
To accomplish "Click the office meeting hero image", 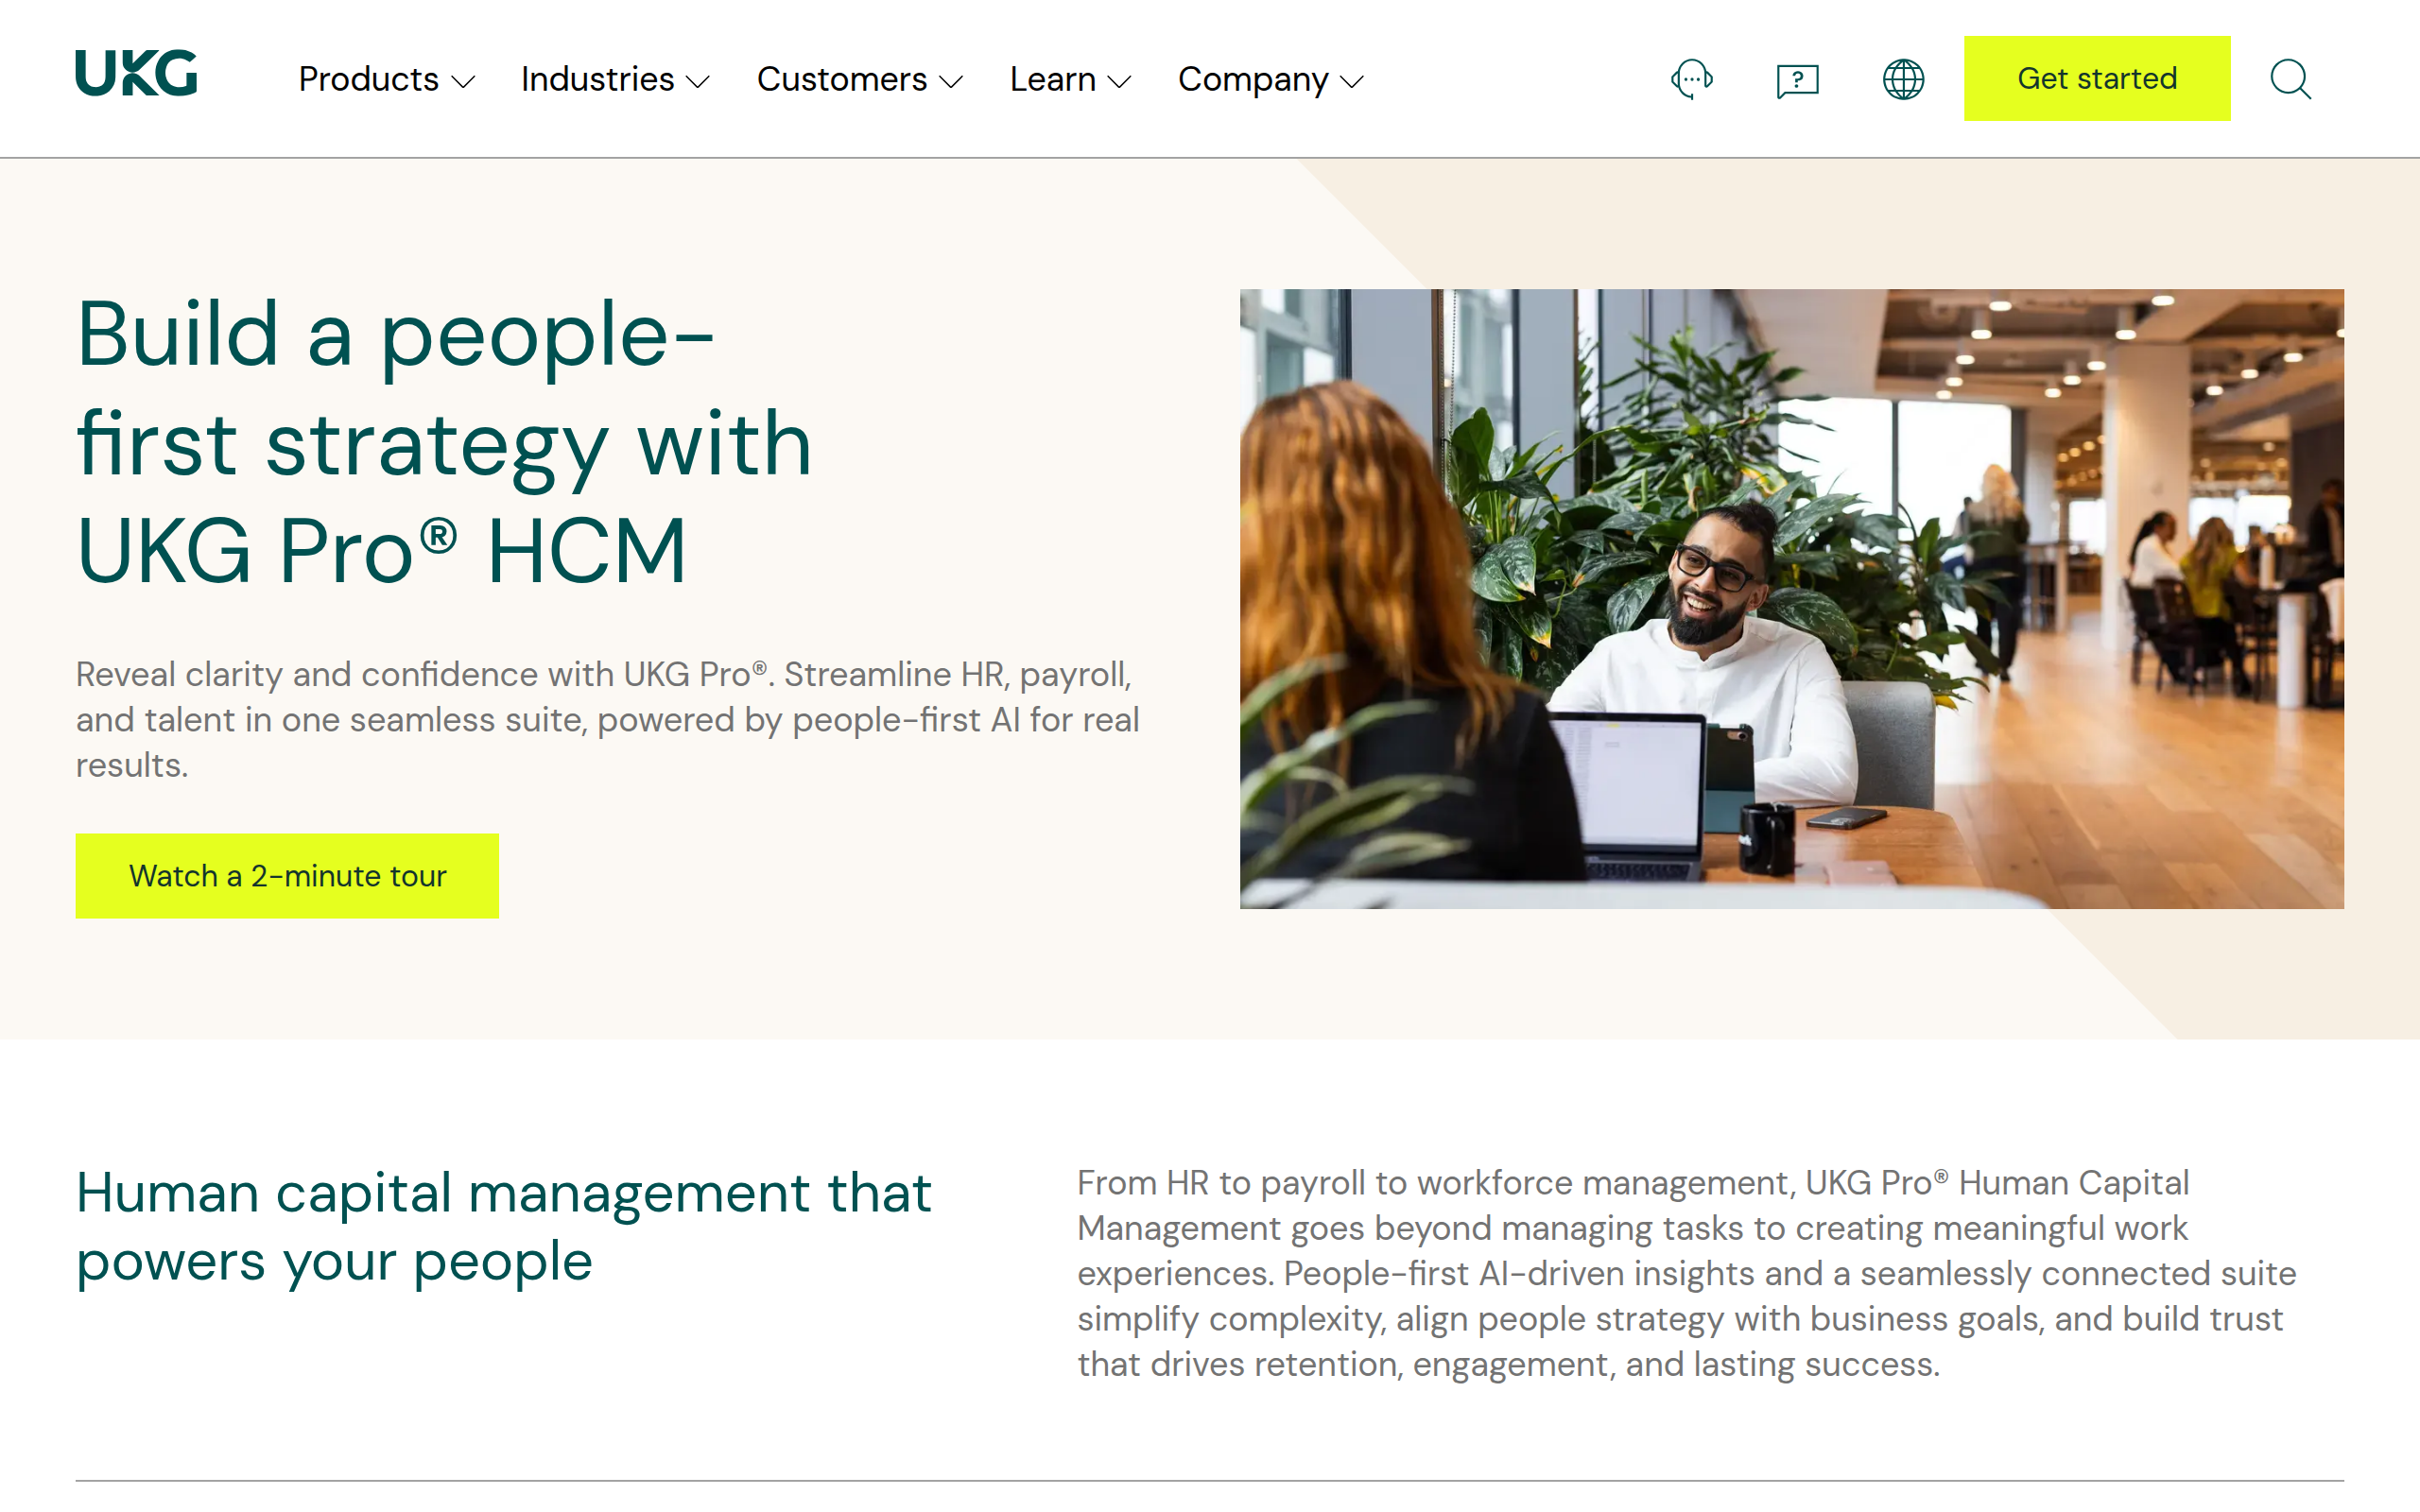I will pyautogui.click(x=1791, y=599).
